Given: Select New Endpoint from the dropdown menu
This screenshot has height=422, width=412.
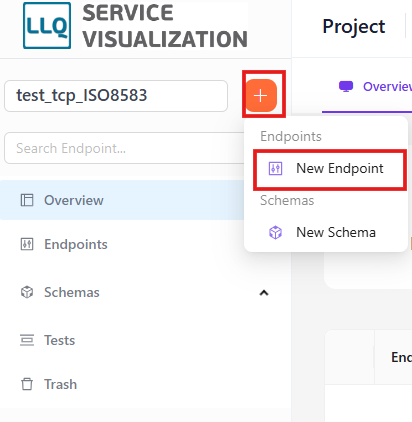Looking at the screenshot, I should (x=330, y=169).
